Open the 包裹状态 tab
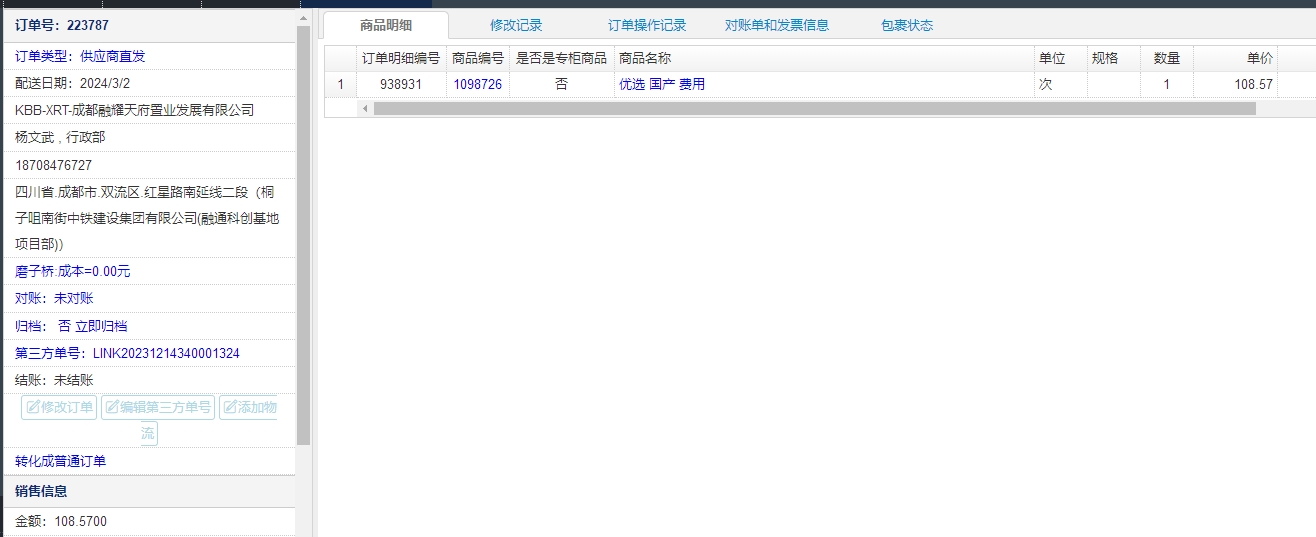The image size is (1316, 537). 907,25
